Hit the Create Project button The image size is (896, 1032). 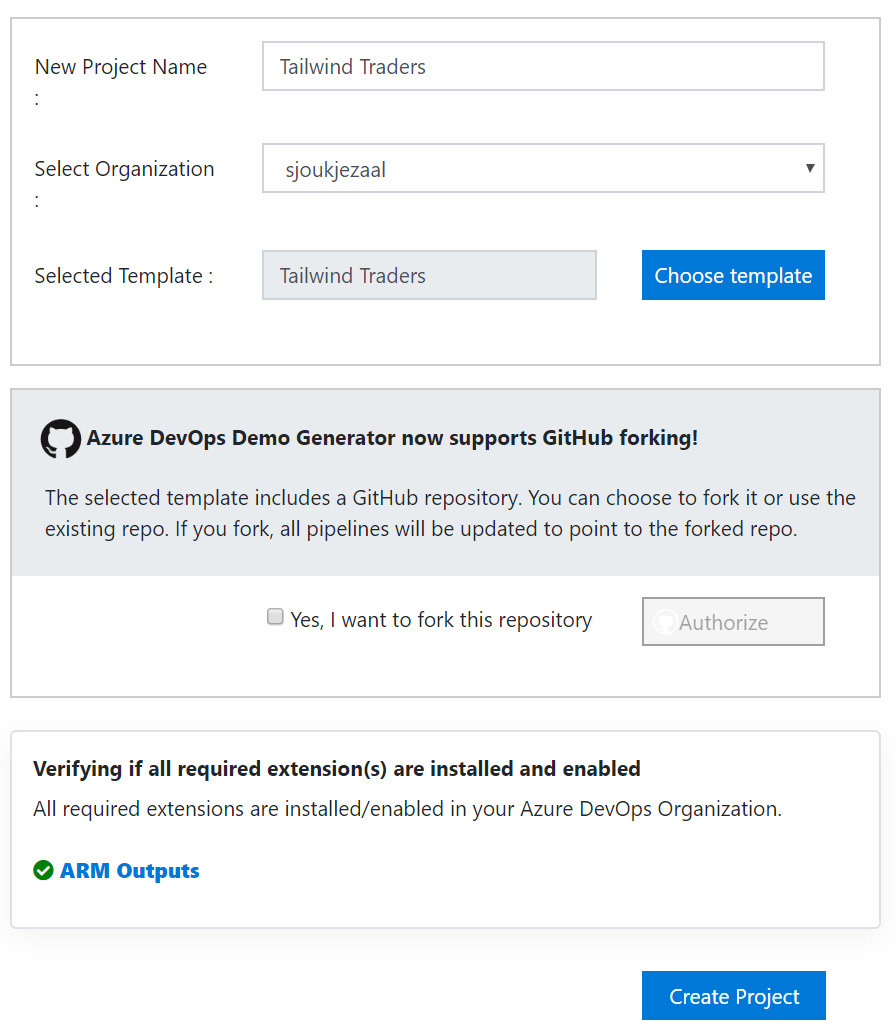734,996
